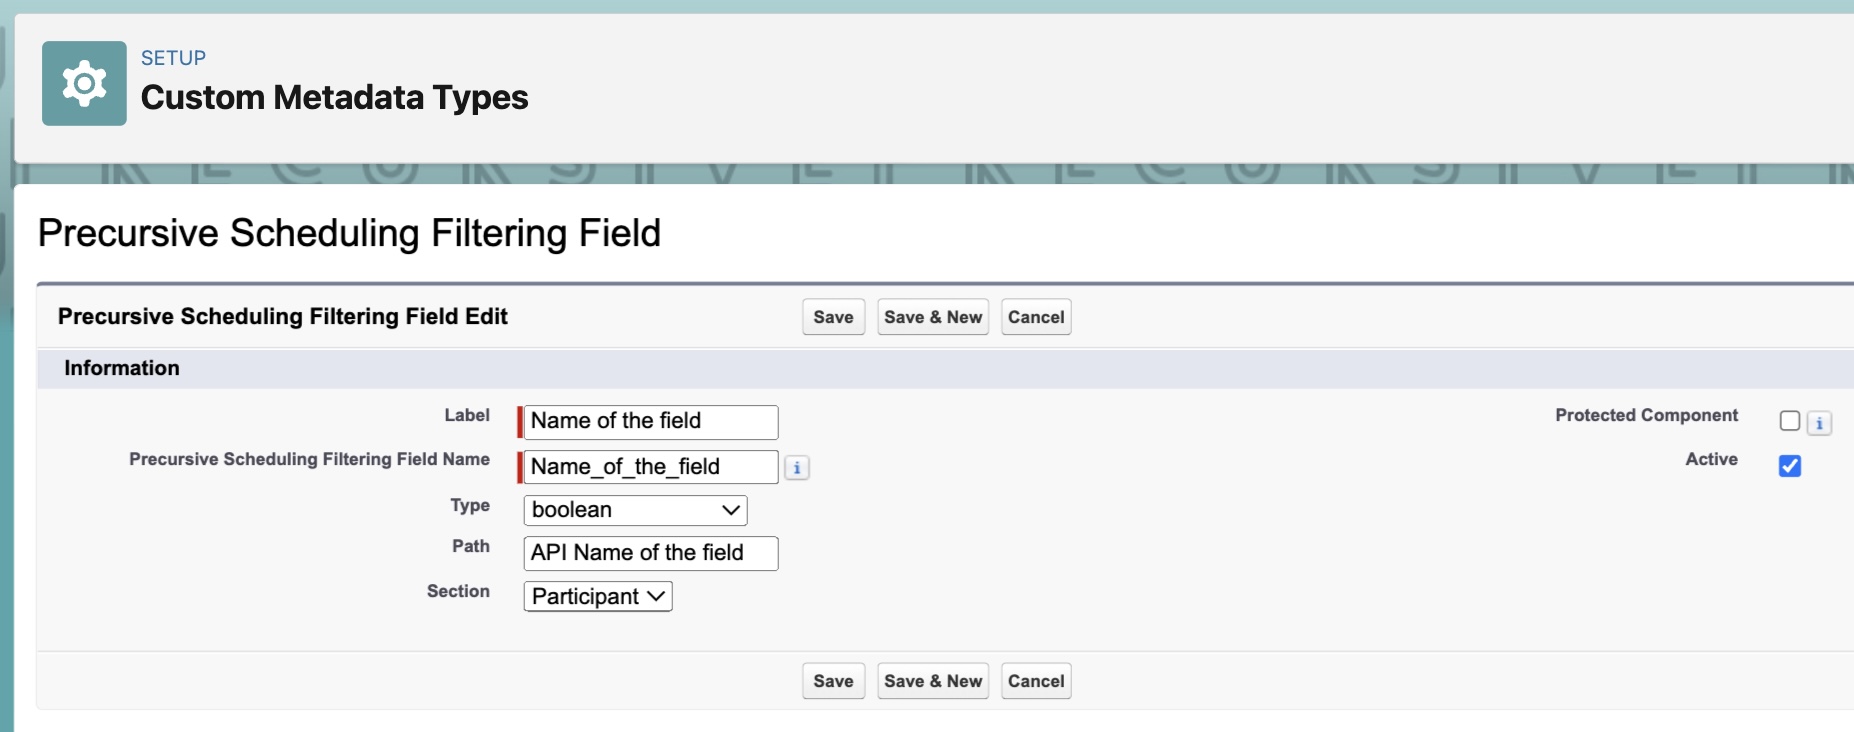Click the Custom Metadata Types header
This screenshot has height=732, width=1854.
pos(335,98)
